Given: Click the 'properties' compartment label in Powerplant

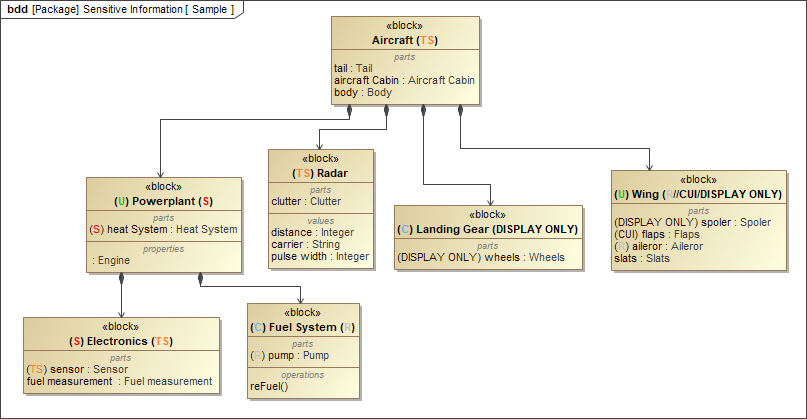Looking at the screenshot, I should coord(164,249).
